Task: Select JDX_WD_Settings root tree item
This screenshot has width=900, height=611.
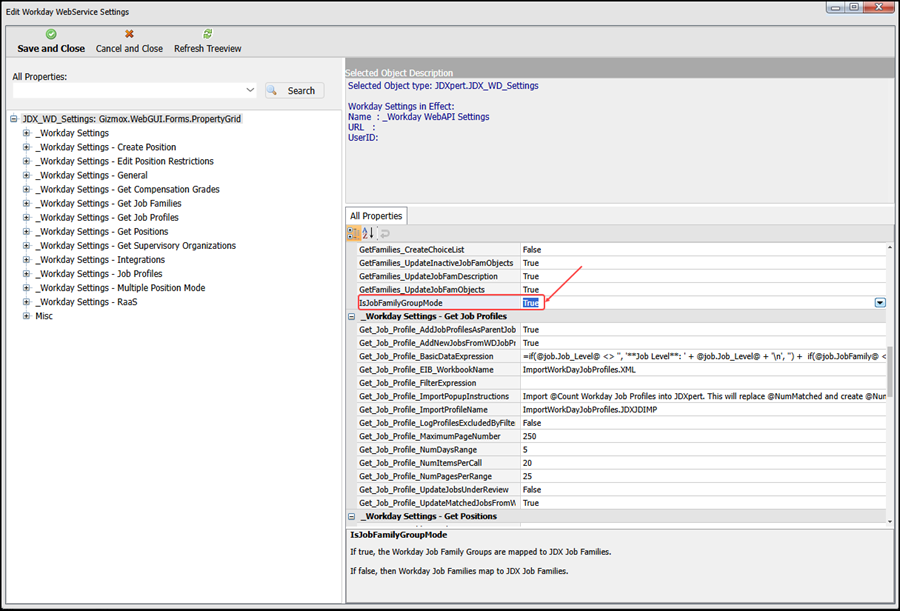Action: pos(131,119)
